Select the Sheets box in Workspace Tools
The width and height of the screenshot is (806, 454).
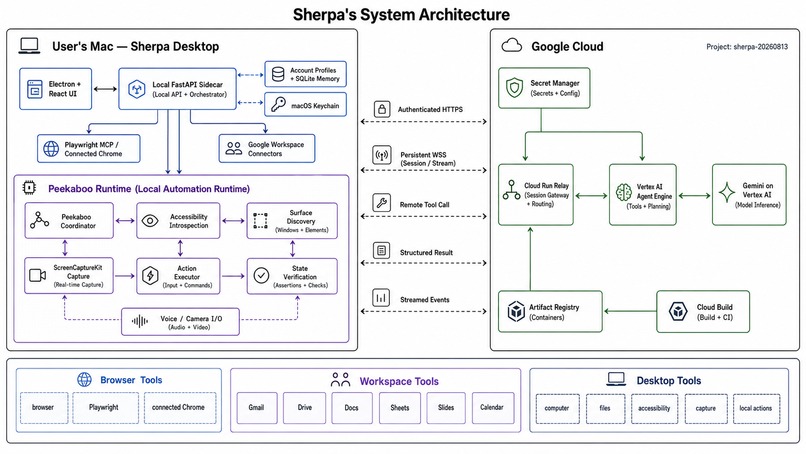coord(399,408)
